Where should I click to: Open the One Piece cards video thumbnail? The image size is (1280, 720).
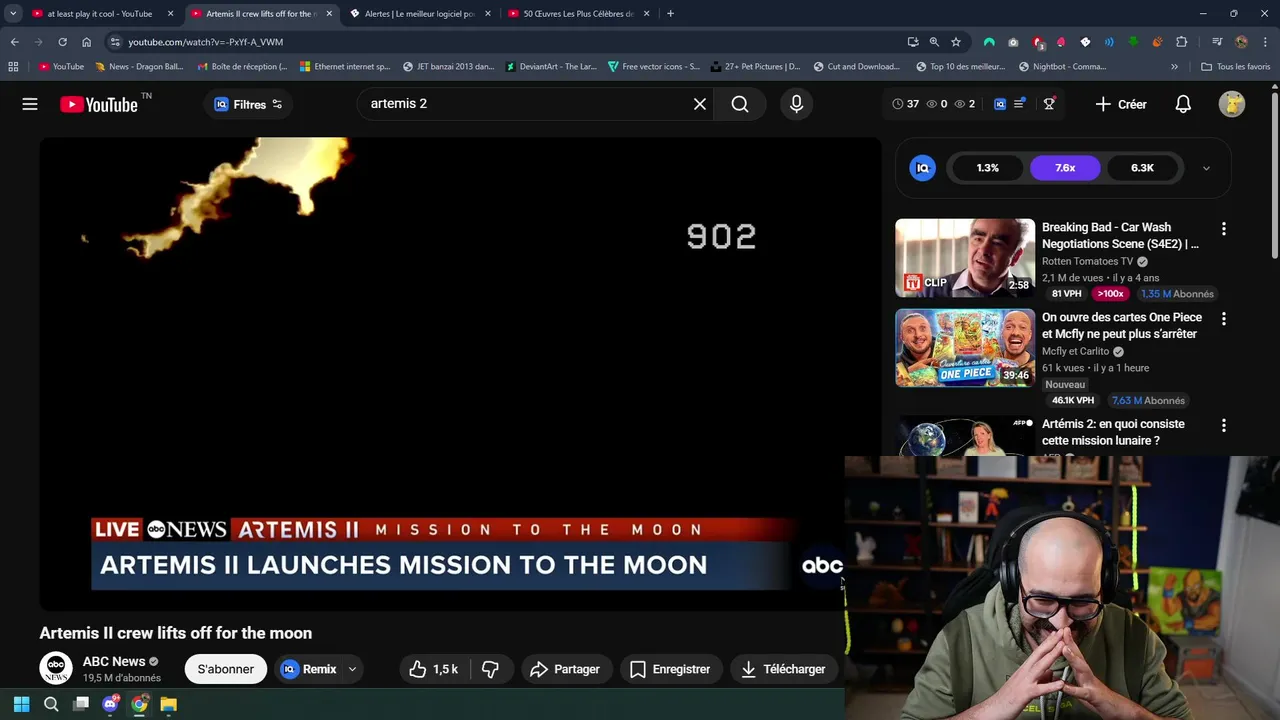tap(965, 348)
